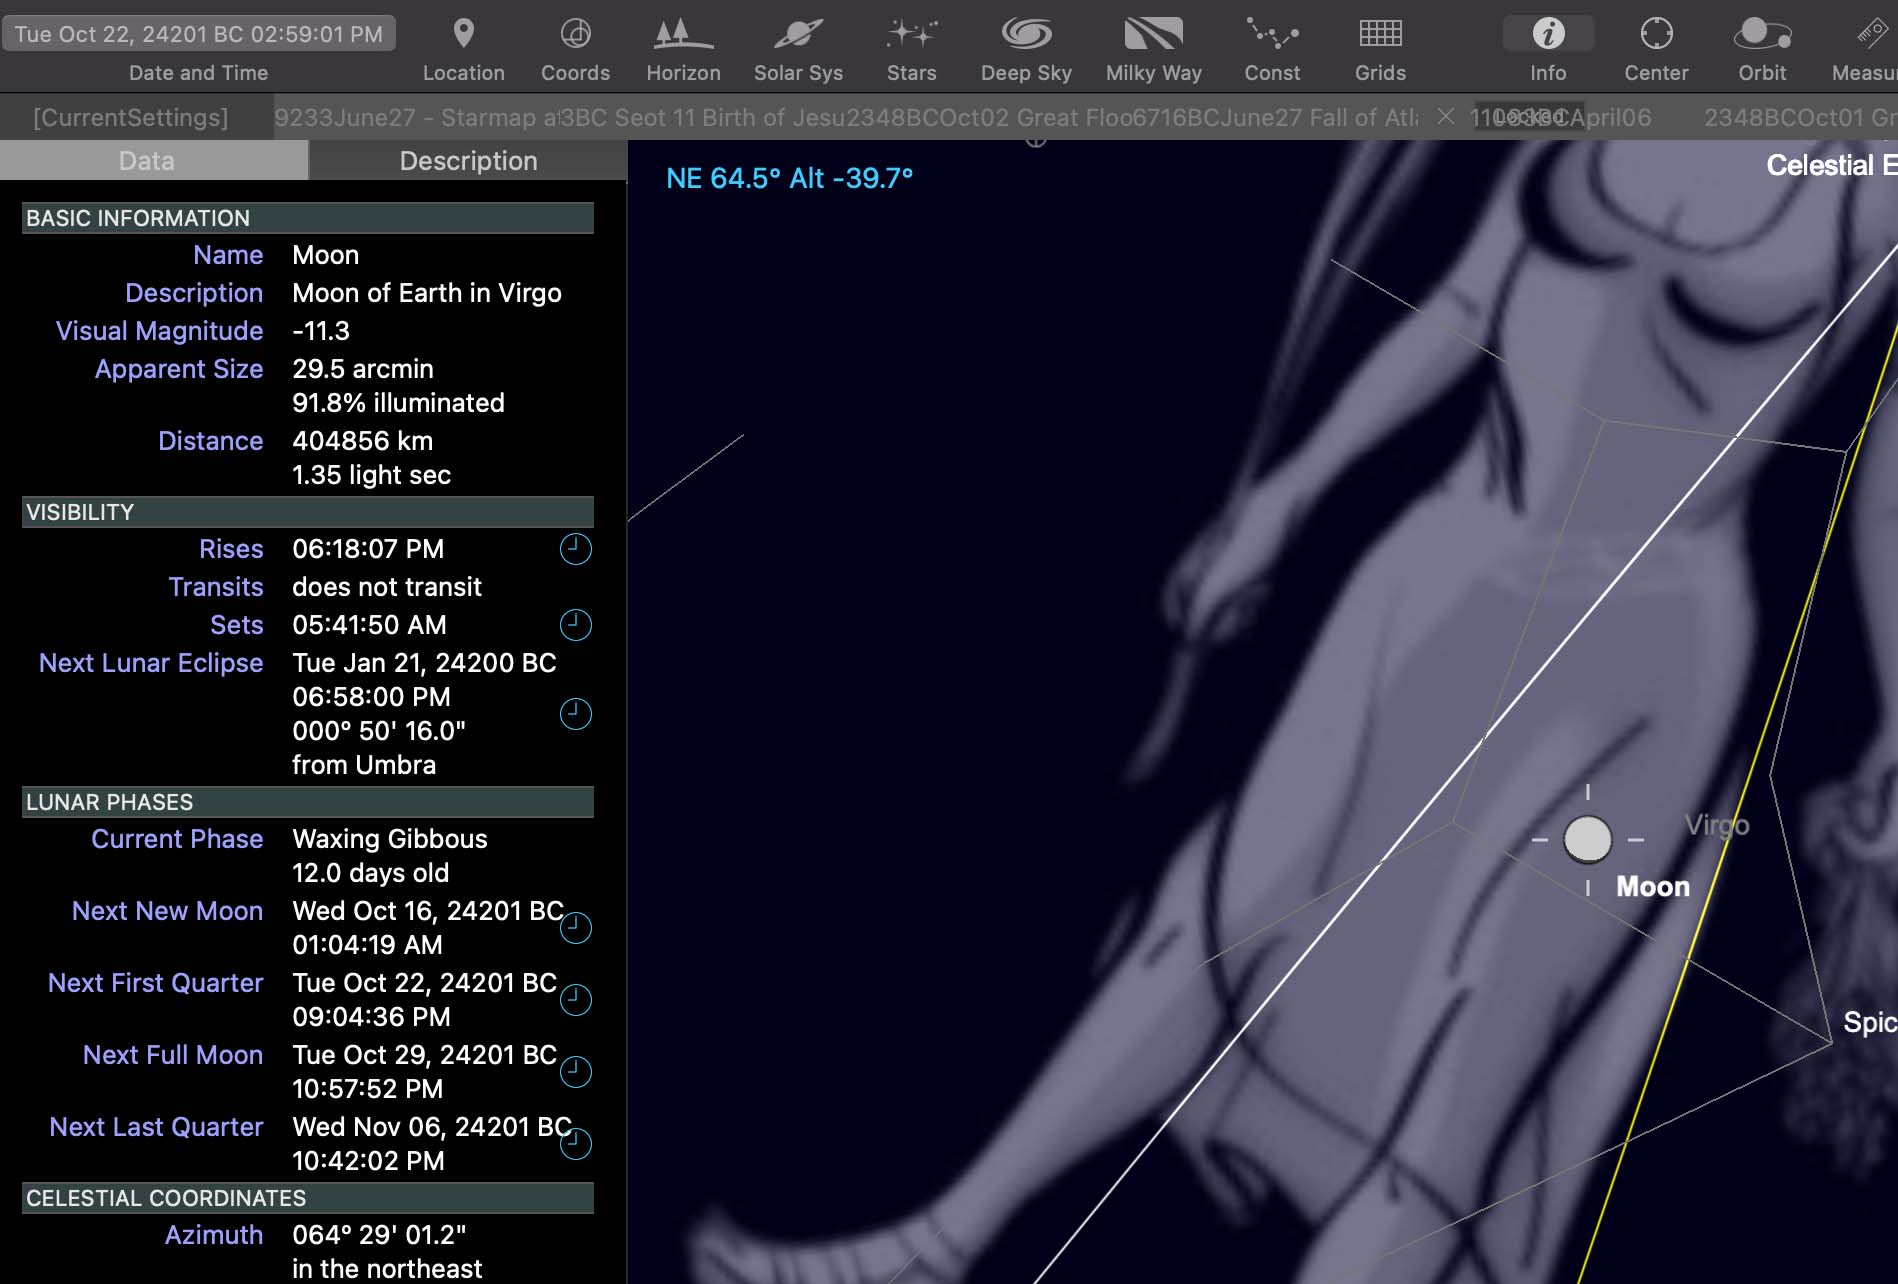This screenshot has width=1898, height=1284.
Task: Jump to Next Last Quarter clock icon
Action: [575, 1144]
